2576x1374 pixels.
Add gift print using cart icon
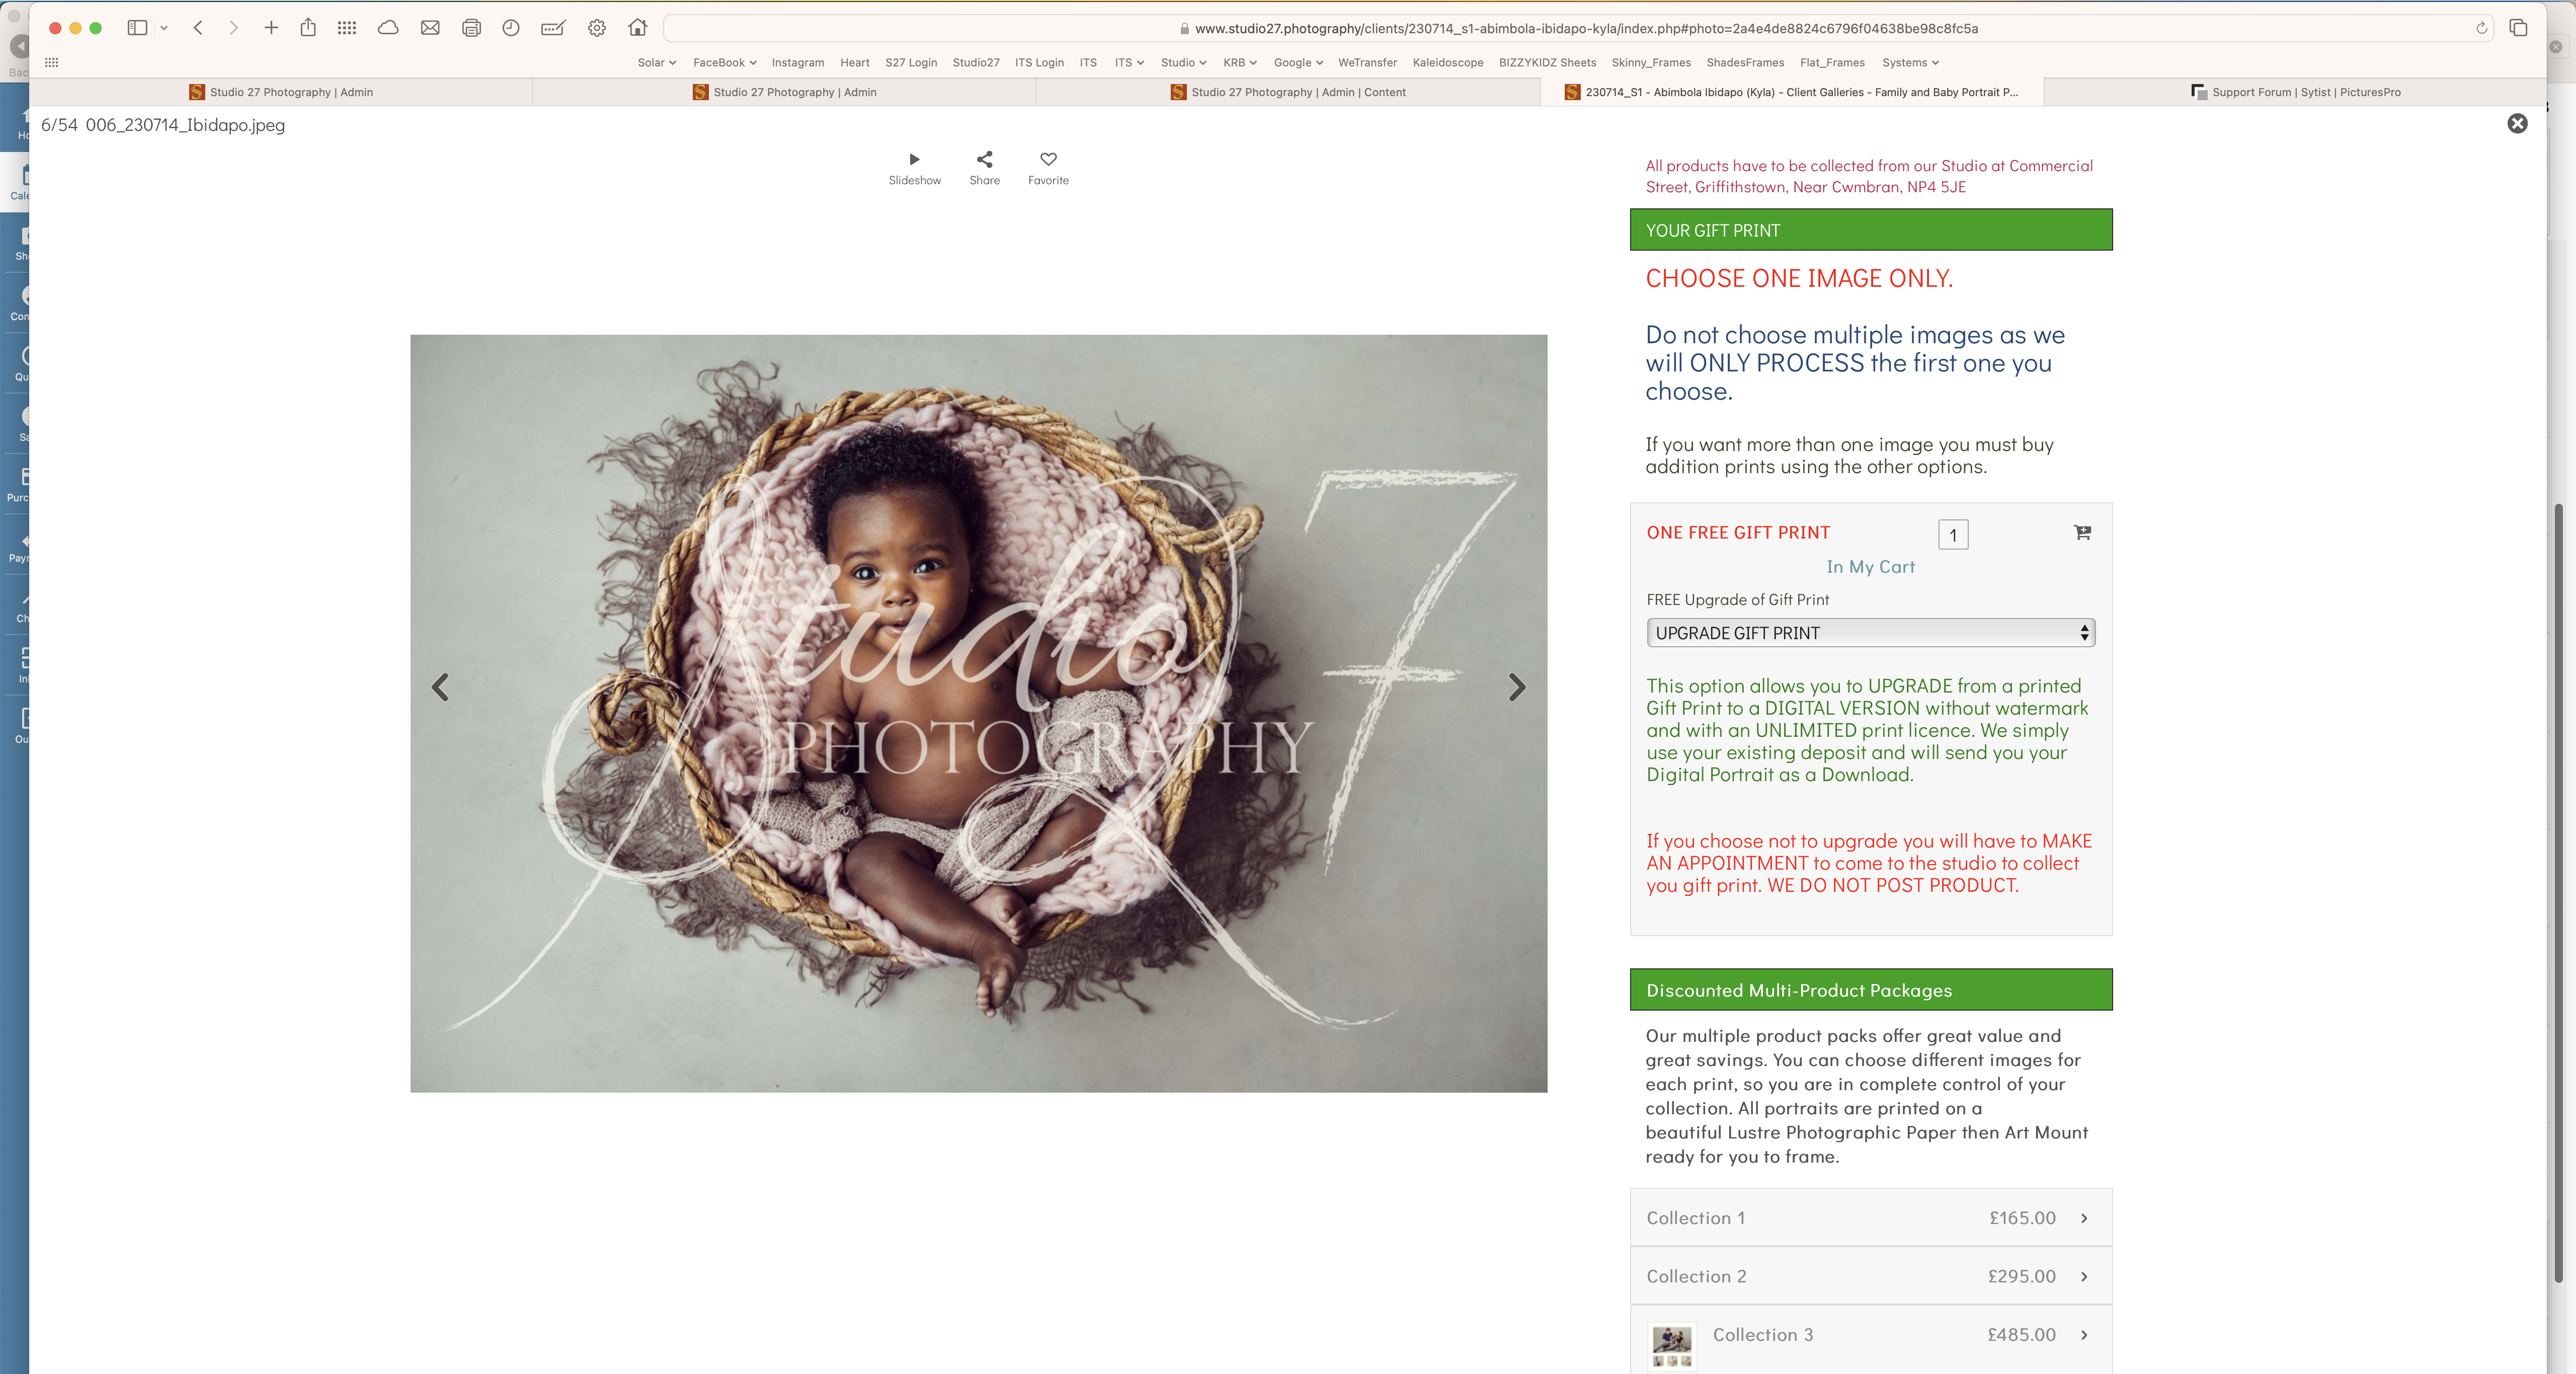tap(2082, 533)
